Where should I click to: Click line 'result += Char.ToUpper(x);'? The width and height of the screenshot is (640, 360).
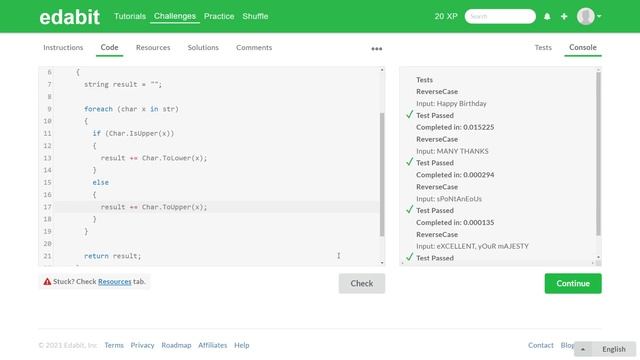(154, 207)
